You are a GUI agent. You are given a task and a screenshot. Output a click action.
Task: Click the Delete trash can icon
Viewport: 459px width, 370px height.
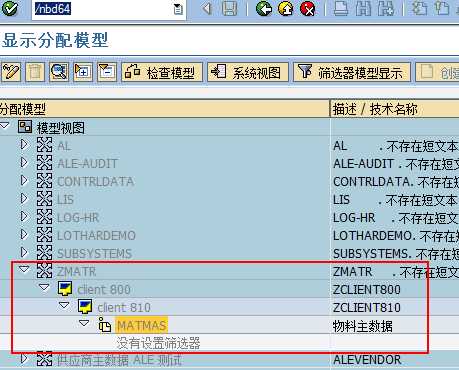[x=35, y=72]
